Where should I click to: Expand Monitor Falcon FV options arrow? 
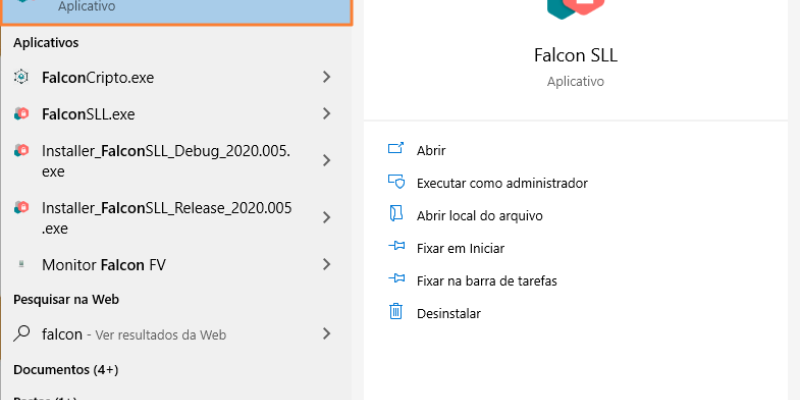pos(327,264)
